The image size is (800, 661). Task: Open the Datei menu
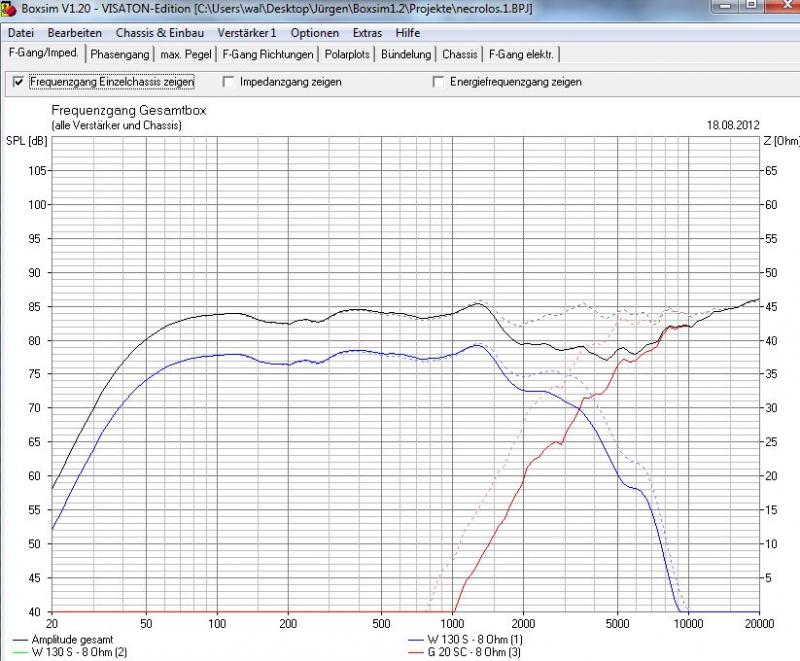pos(21,33)
